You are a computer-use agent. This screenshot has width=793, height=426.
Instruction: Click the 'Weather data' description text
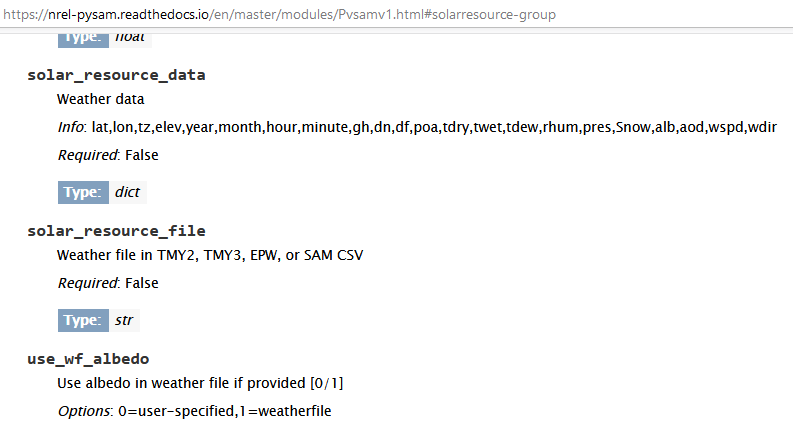100,99
